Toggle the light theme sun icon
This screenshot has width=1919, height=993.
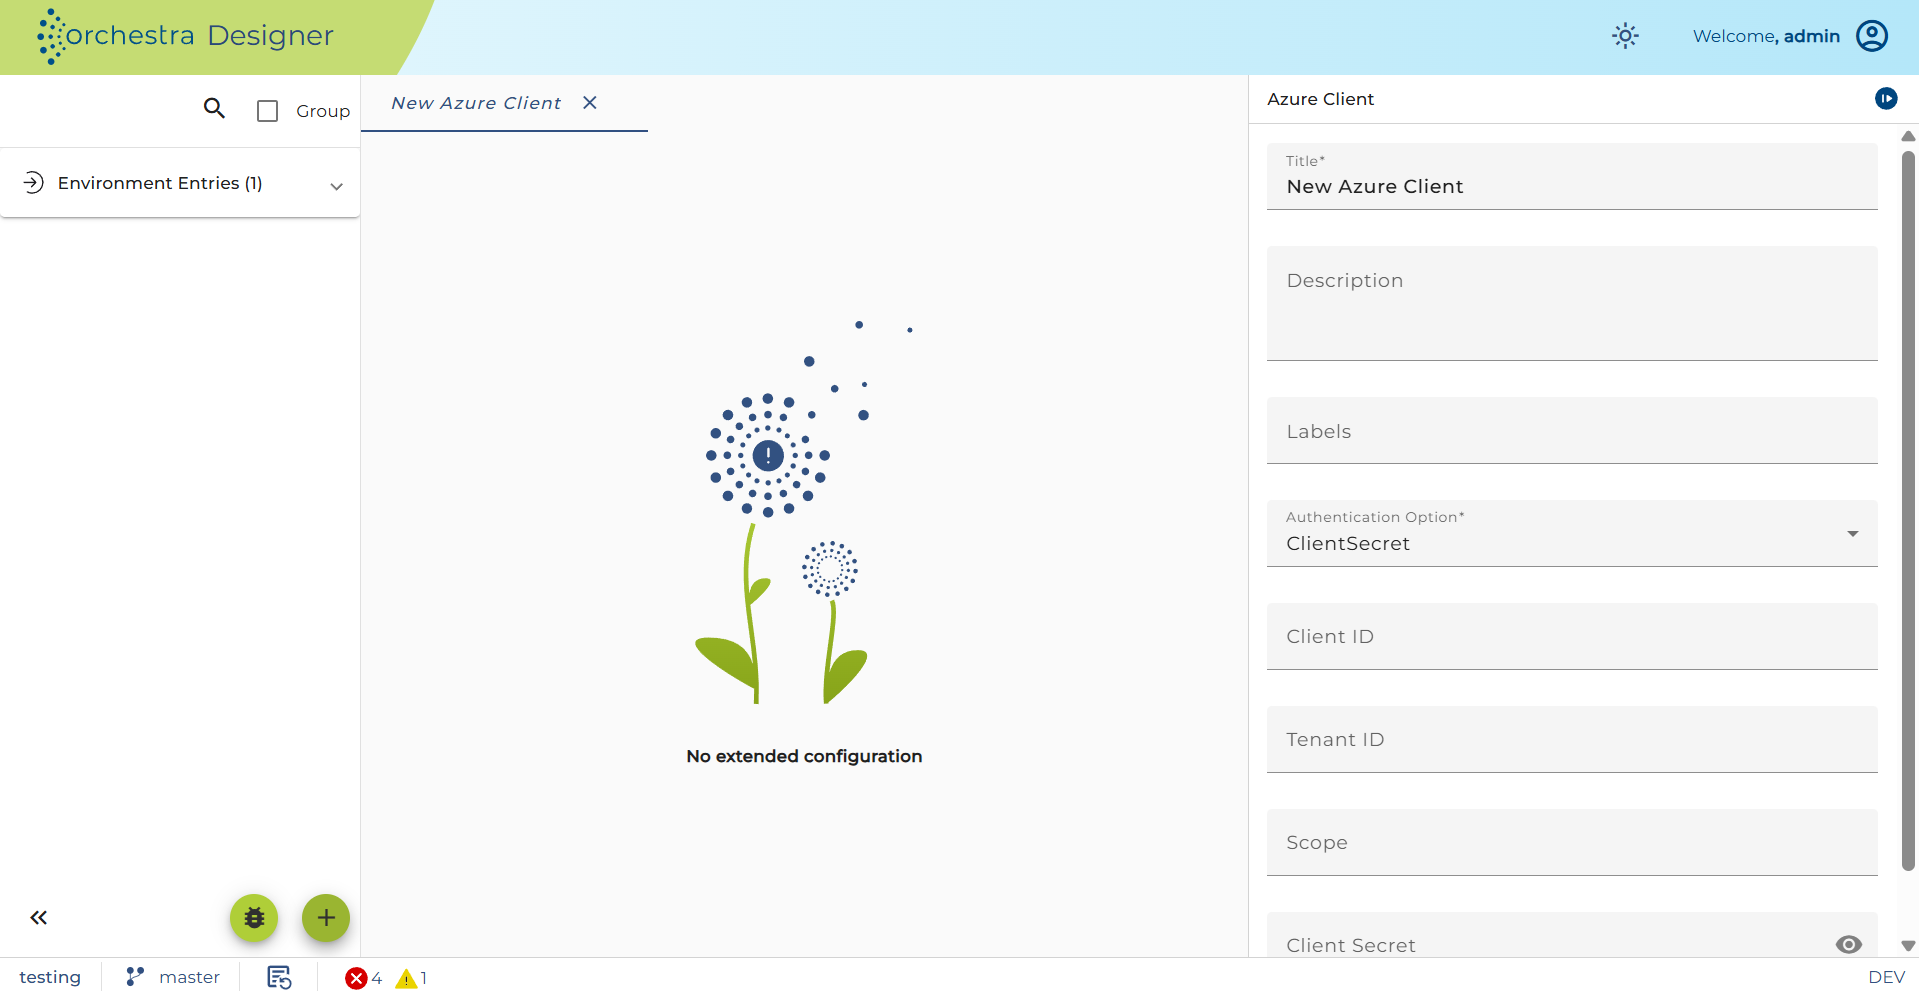click(x=1625, y=36)
